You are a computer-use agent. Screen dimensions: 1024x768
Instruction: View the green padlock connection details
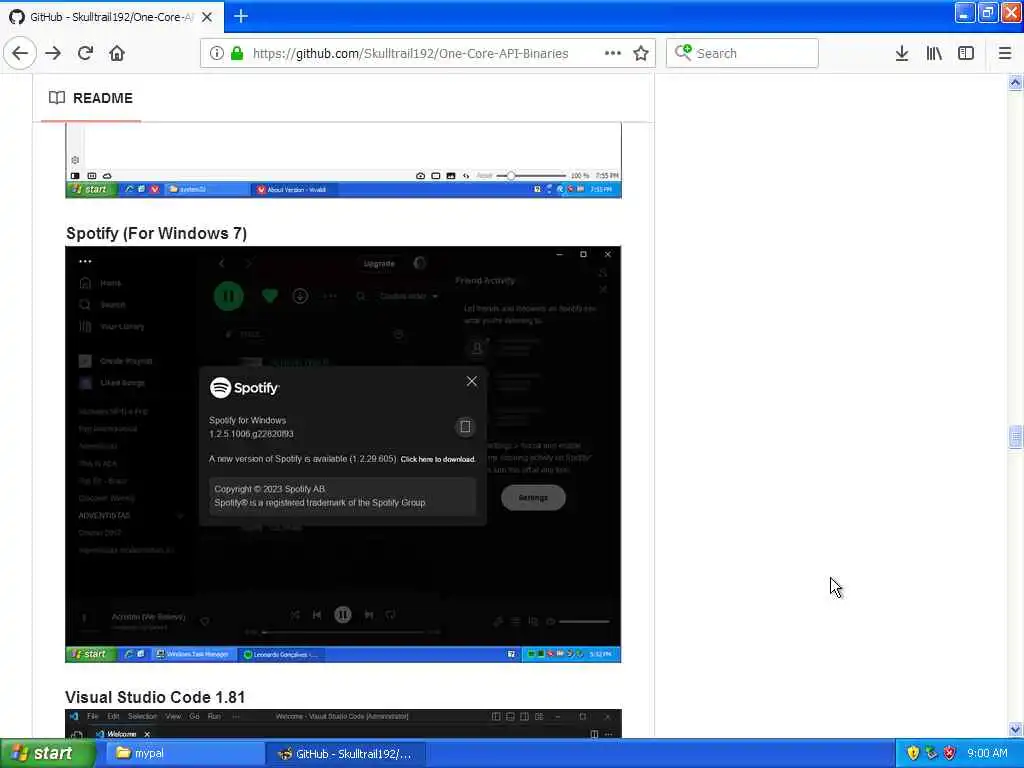(237, 53)
